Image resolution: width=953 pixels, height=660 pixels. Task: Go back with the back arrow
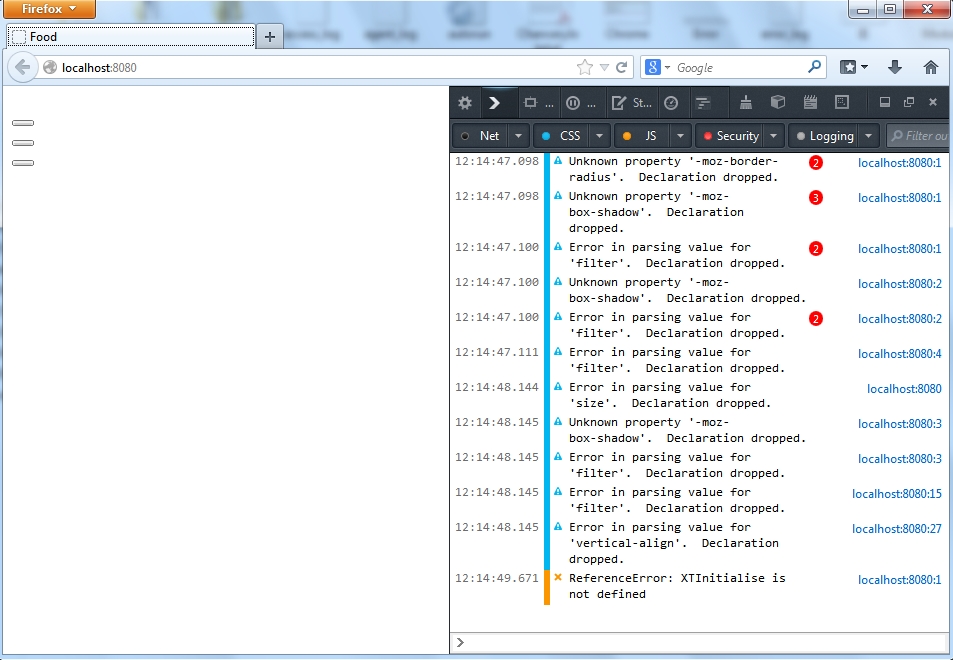pos(22,67)
